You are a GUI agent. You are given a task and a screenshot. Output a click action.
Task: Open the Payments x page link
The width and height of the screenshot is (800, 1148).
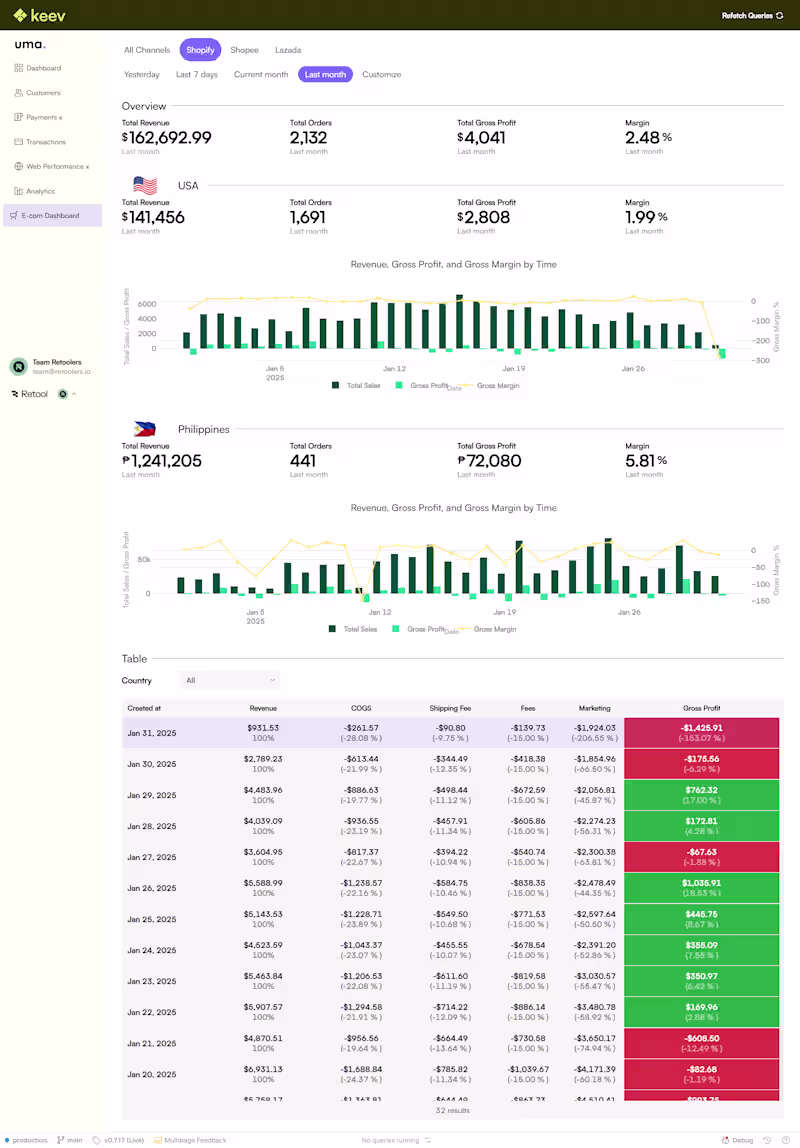coord(44,117)
